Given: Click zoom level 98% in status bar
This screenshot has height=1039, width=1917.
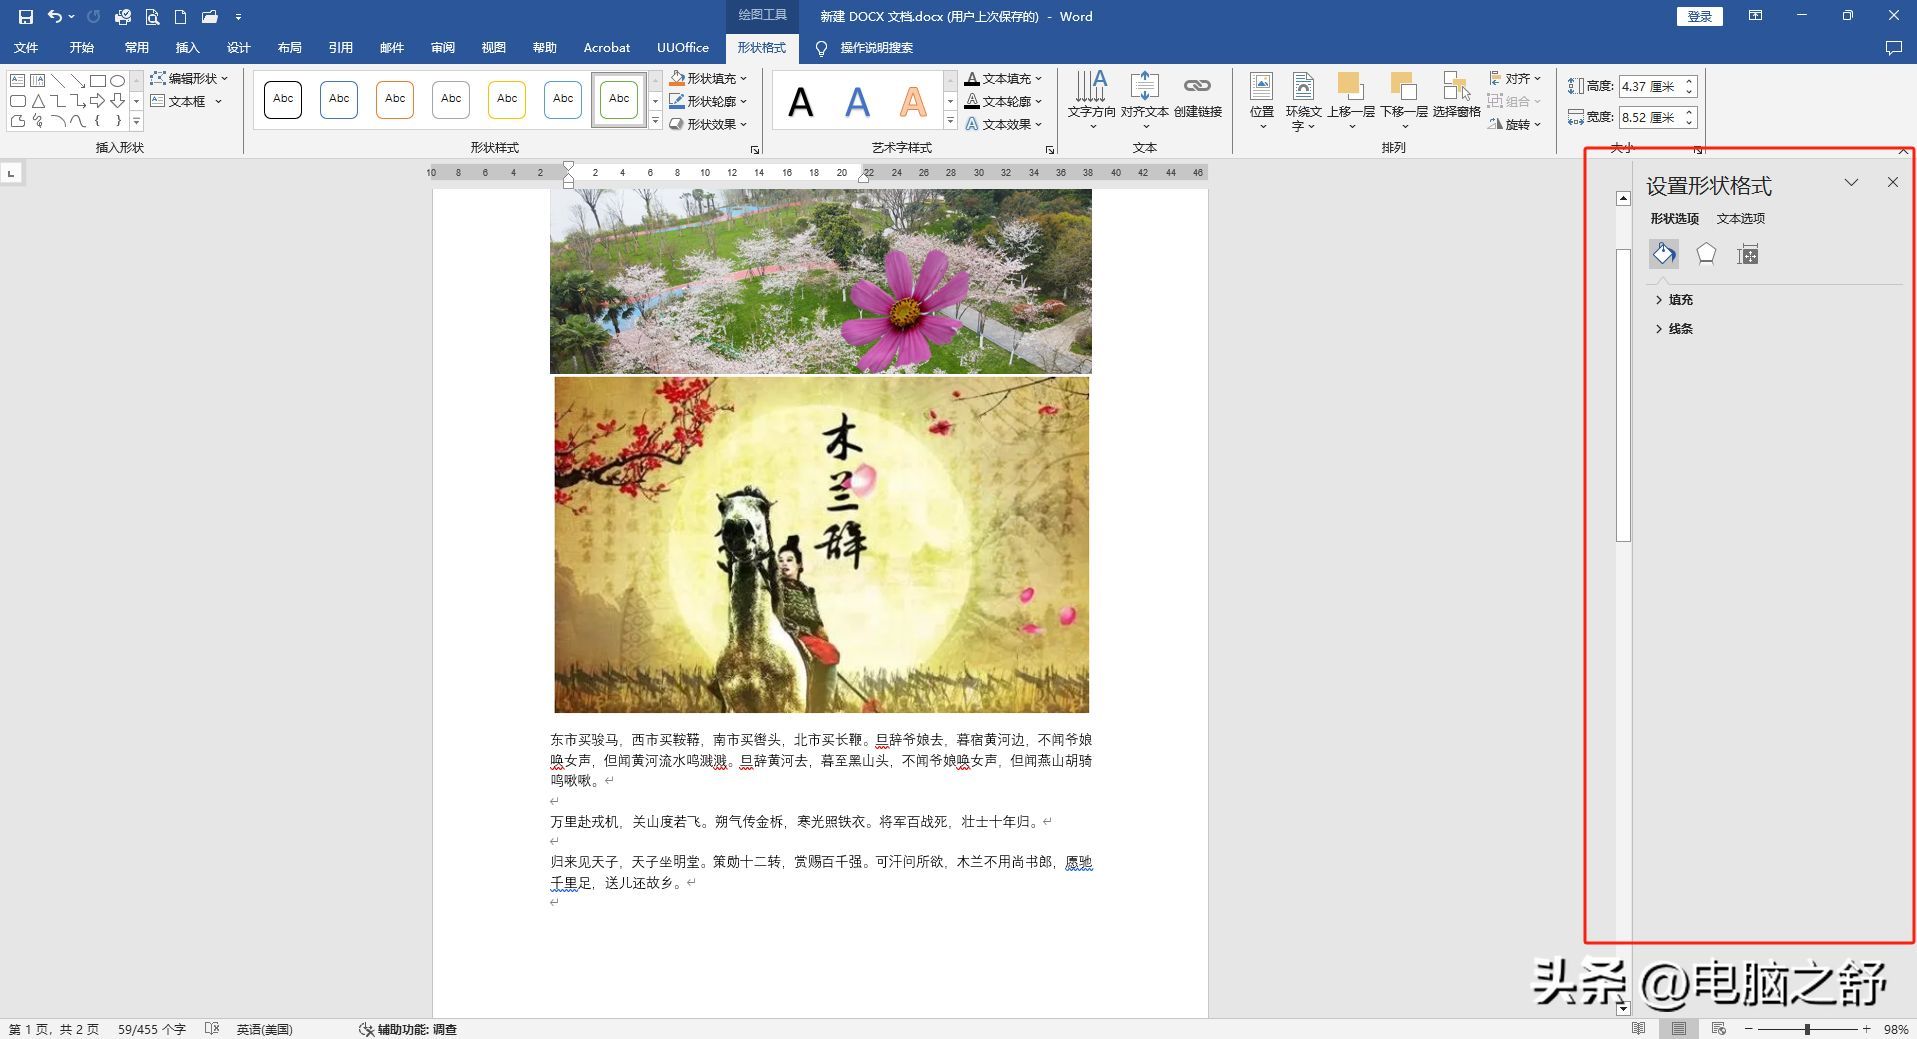Looking at the screenshot, I should [x=1896, y=1029].
